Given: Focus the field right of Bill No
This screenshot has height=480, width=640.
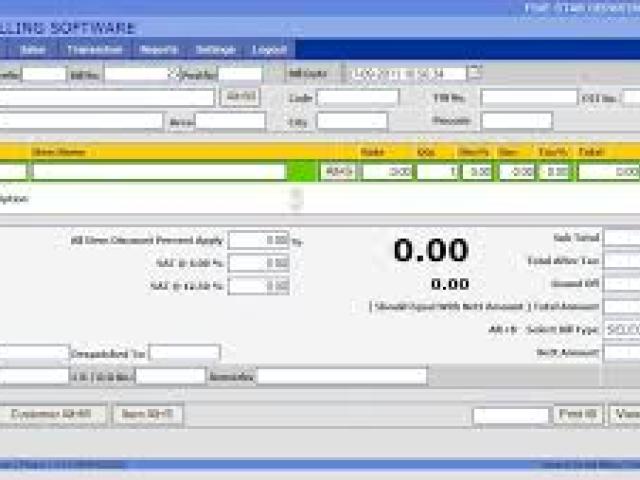Looking at the screenshot, I should [240, 74].
